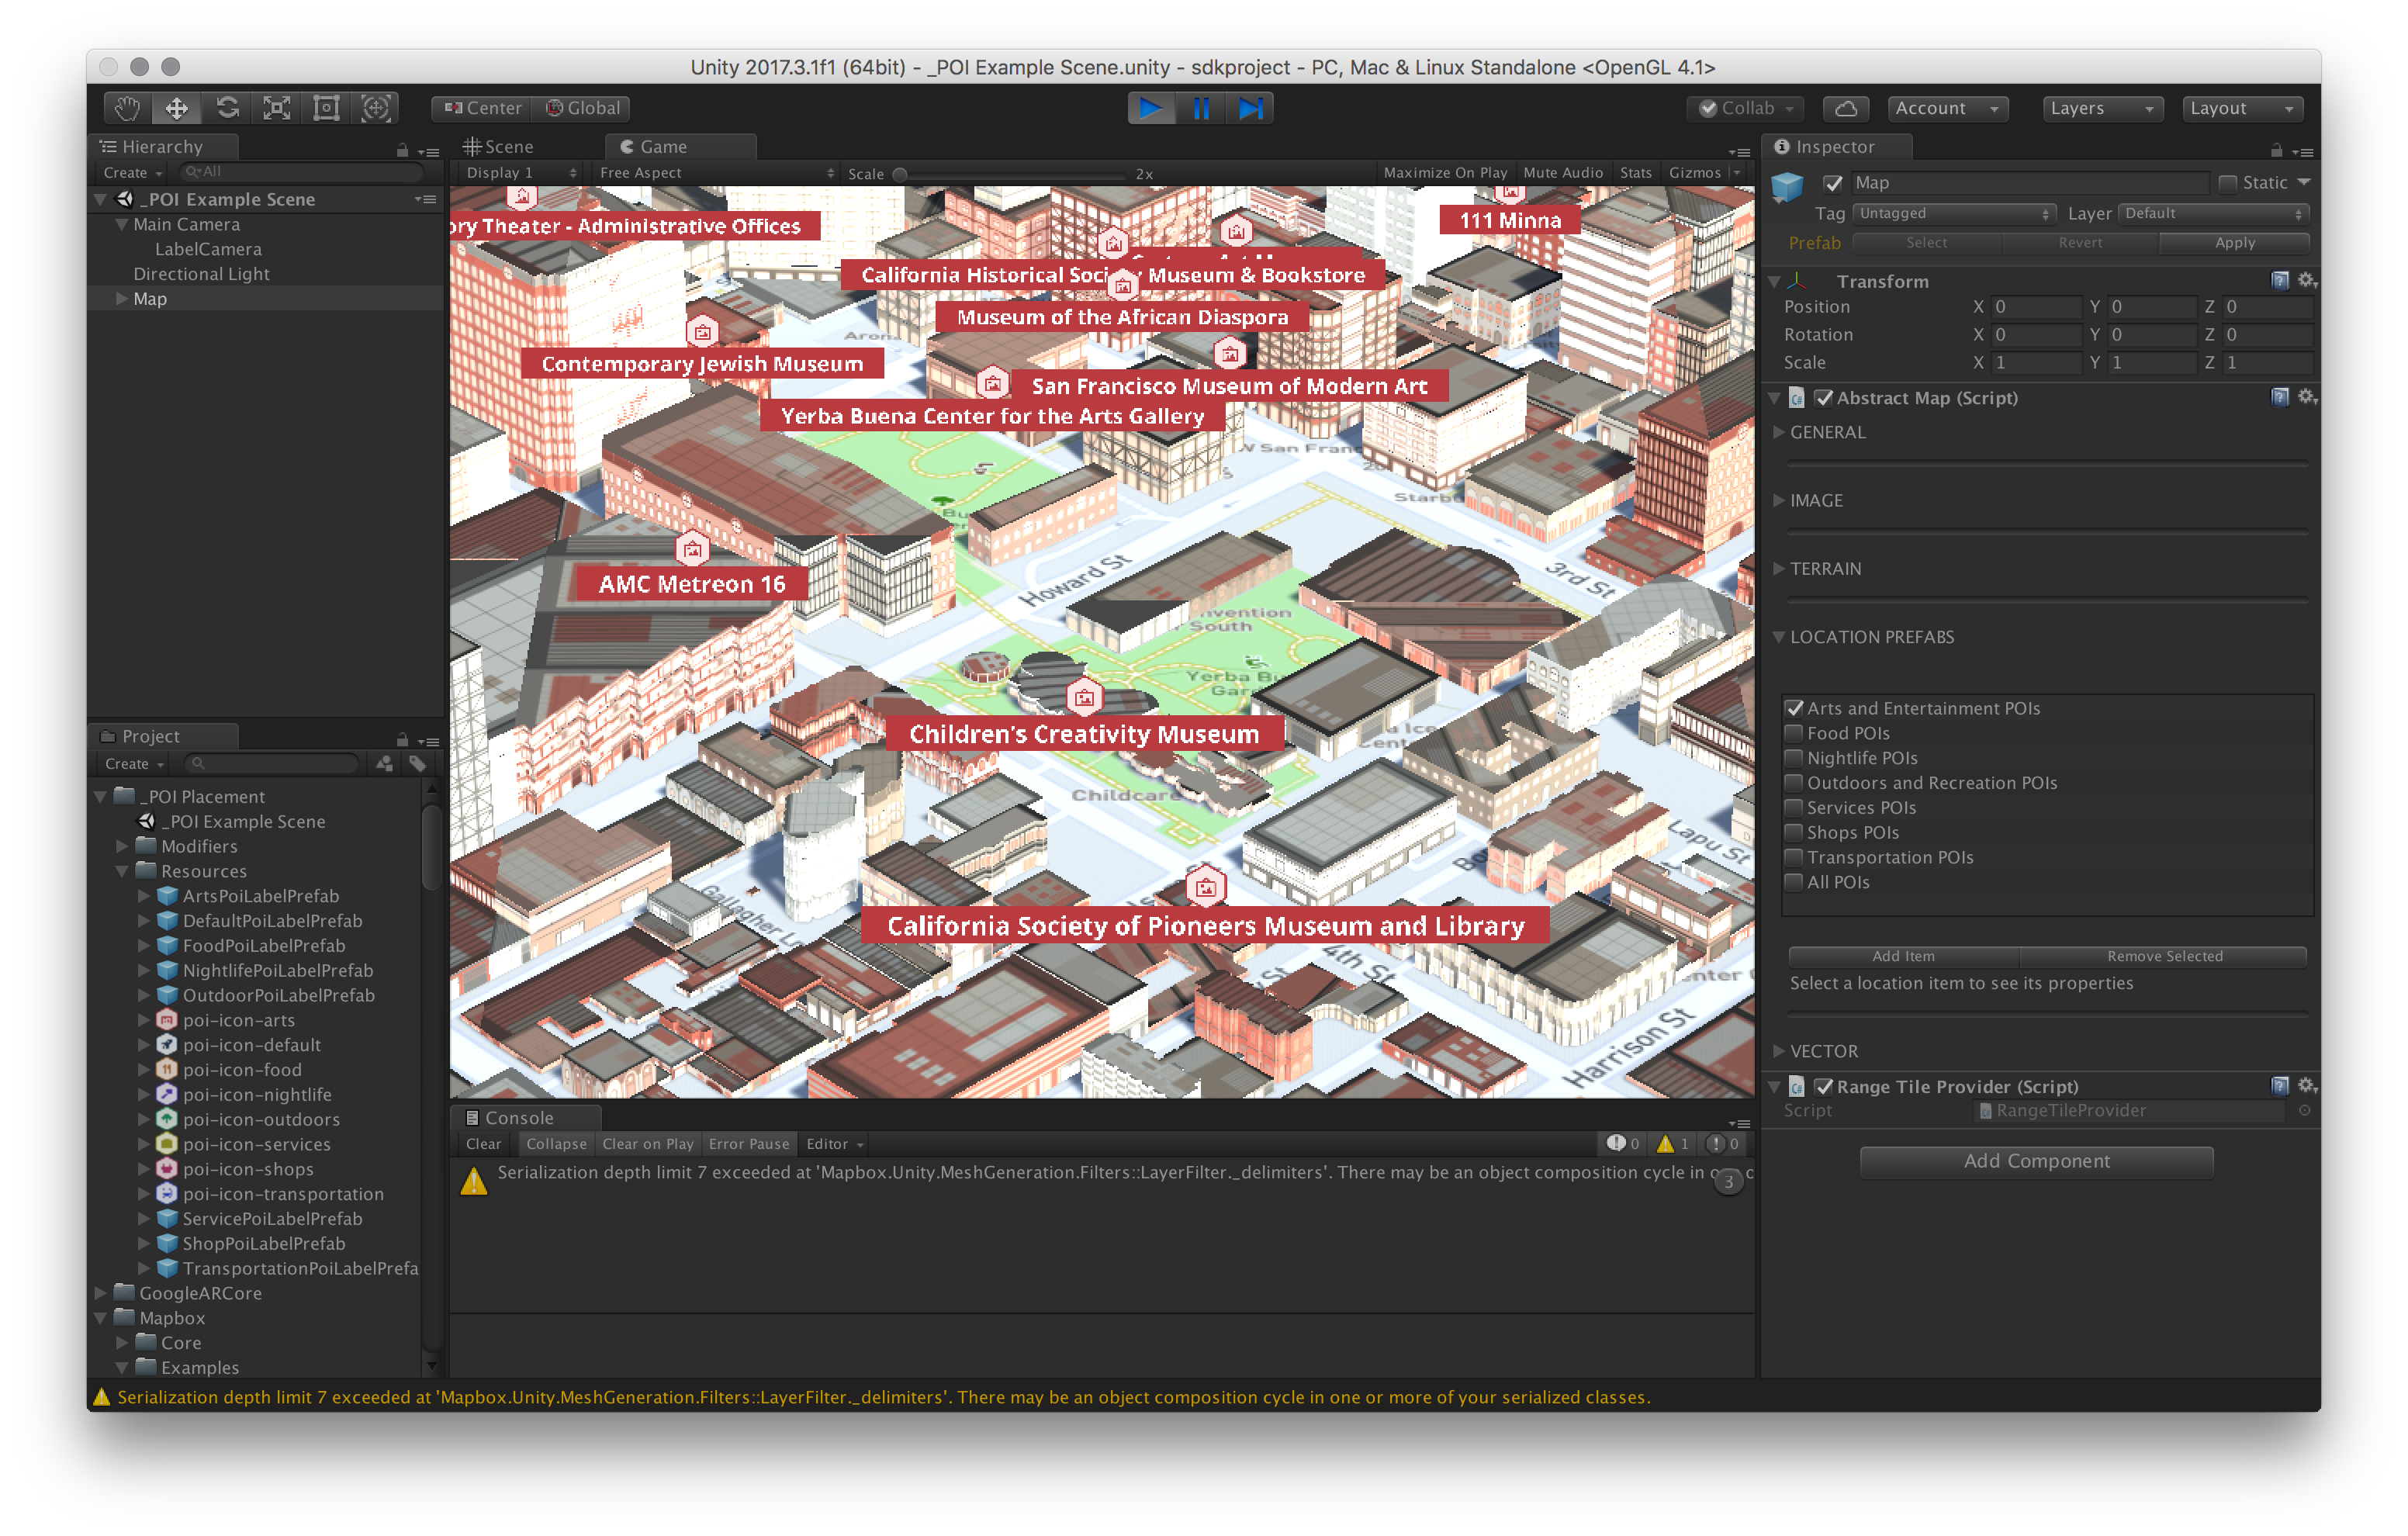Viewport: 2408px width, 1536px height.
Task: Adjust the game view Scale slider
Action: [x=900, y=174]
